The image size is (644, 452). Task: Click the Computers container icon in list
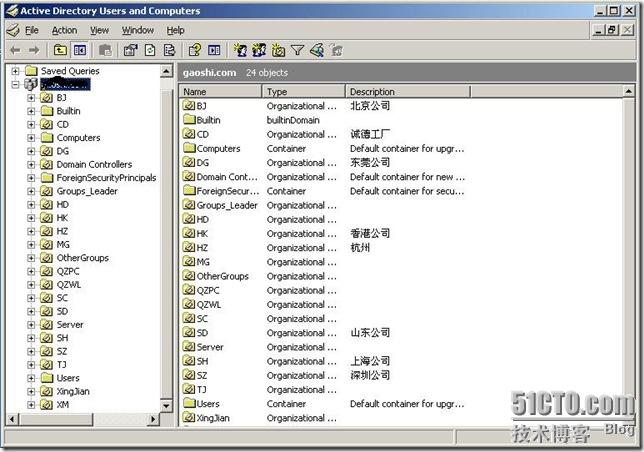pyautogui.click(x=189, y=148)
